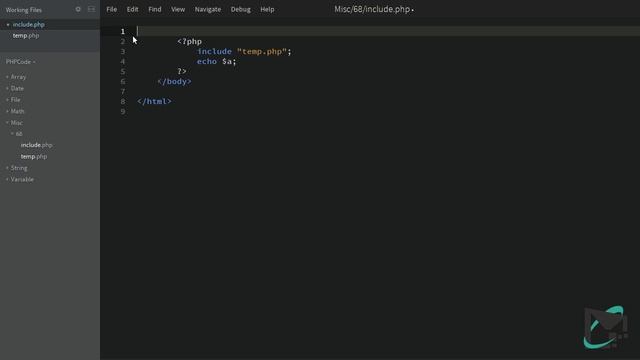Click the split view icon in sidebar header
The height and width of the screenshot is (360, 640).
click(x=91, y=9)
